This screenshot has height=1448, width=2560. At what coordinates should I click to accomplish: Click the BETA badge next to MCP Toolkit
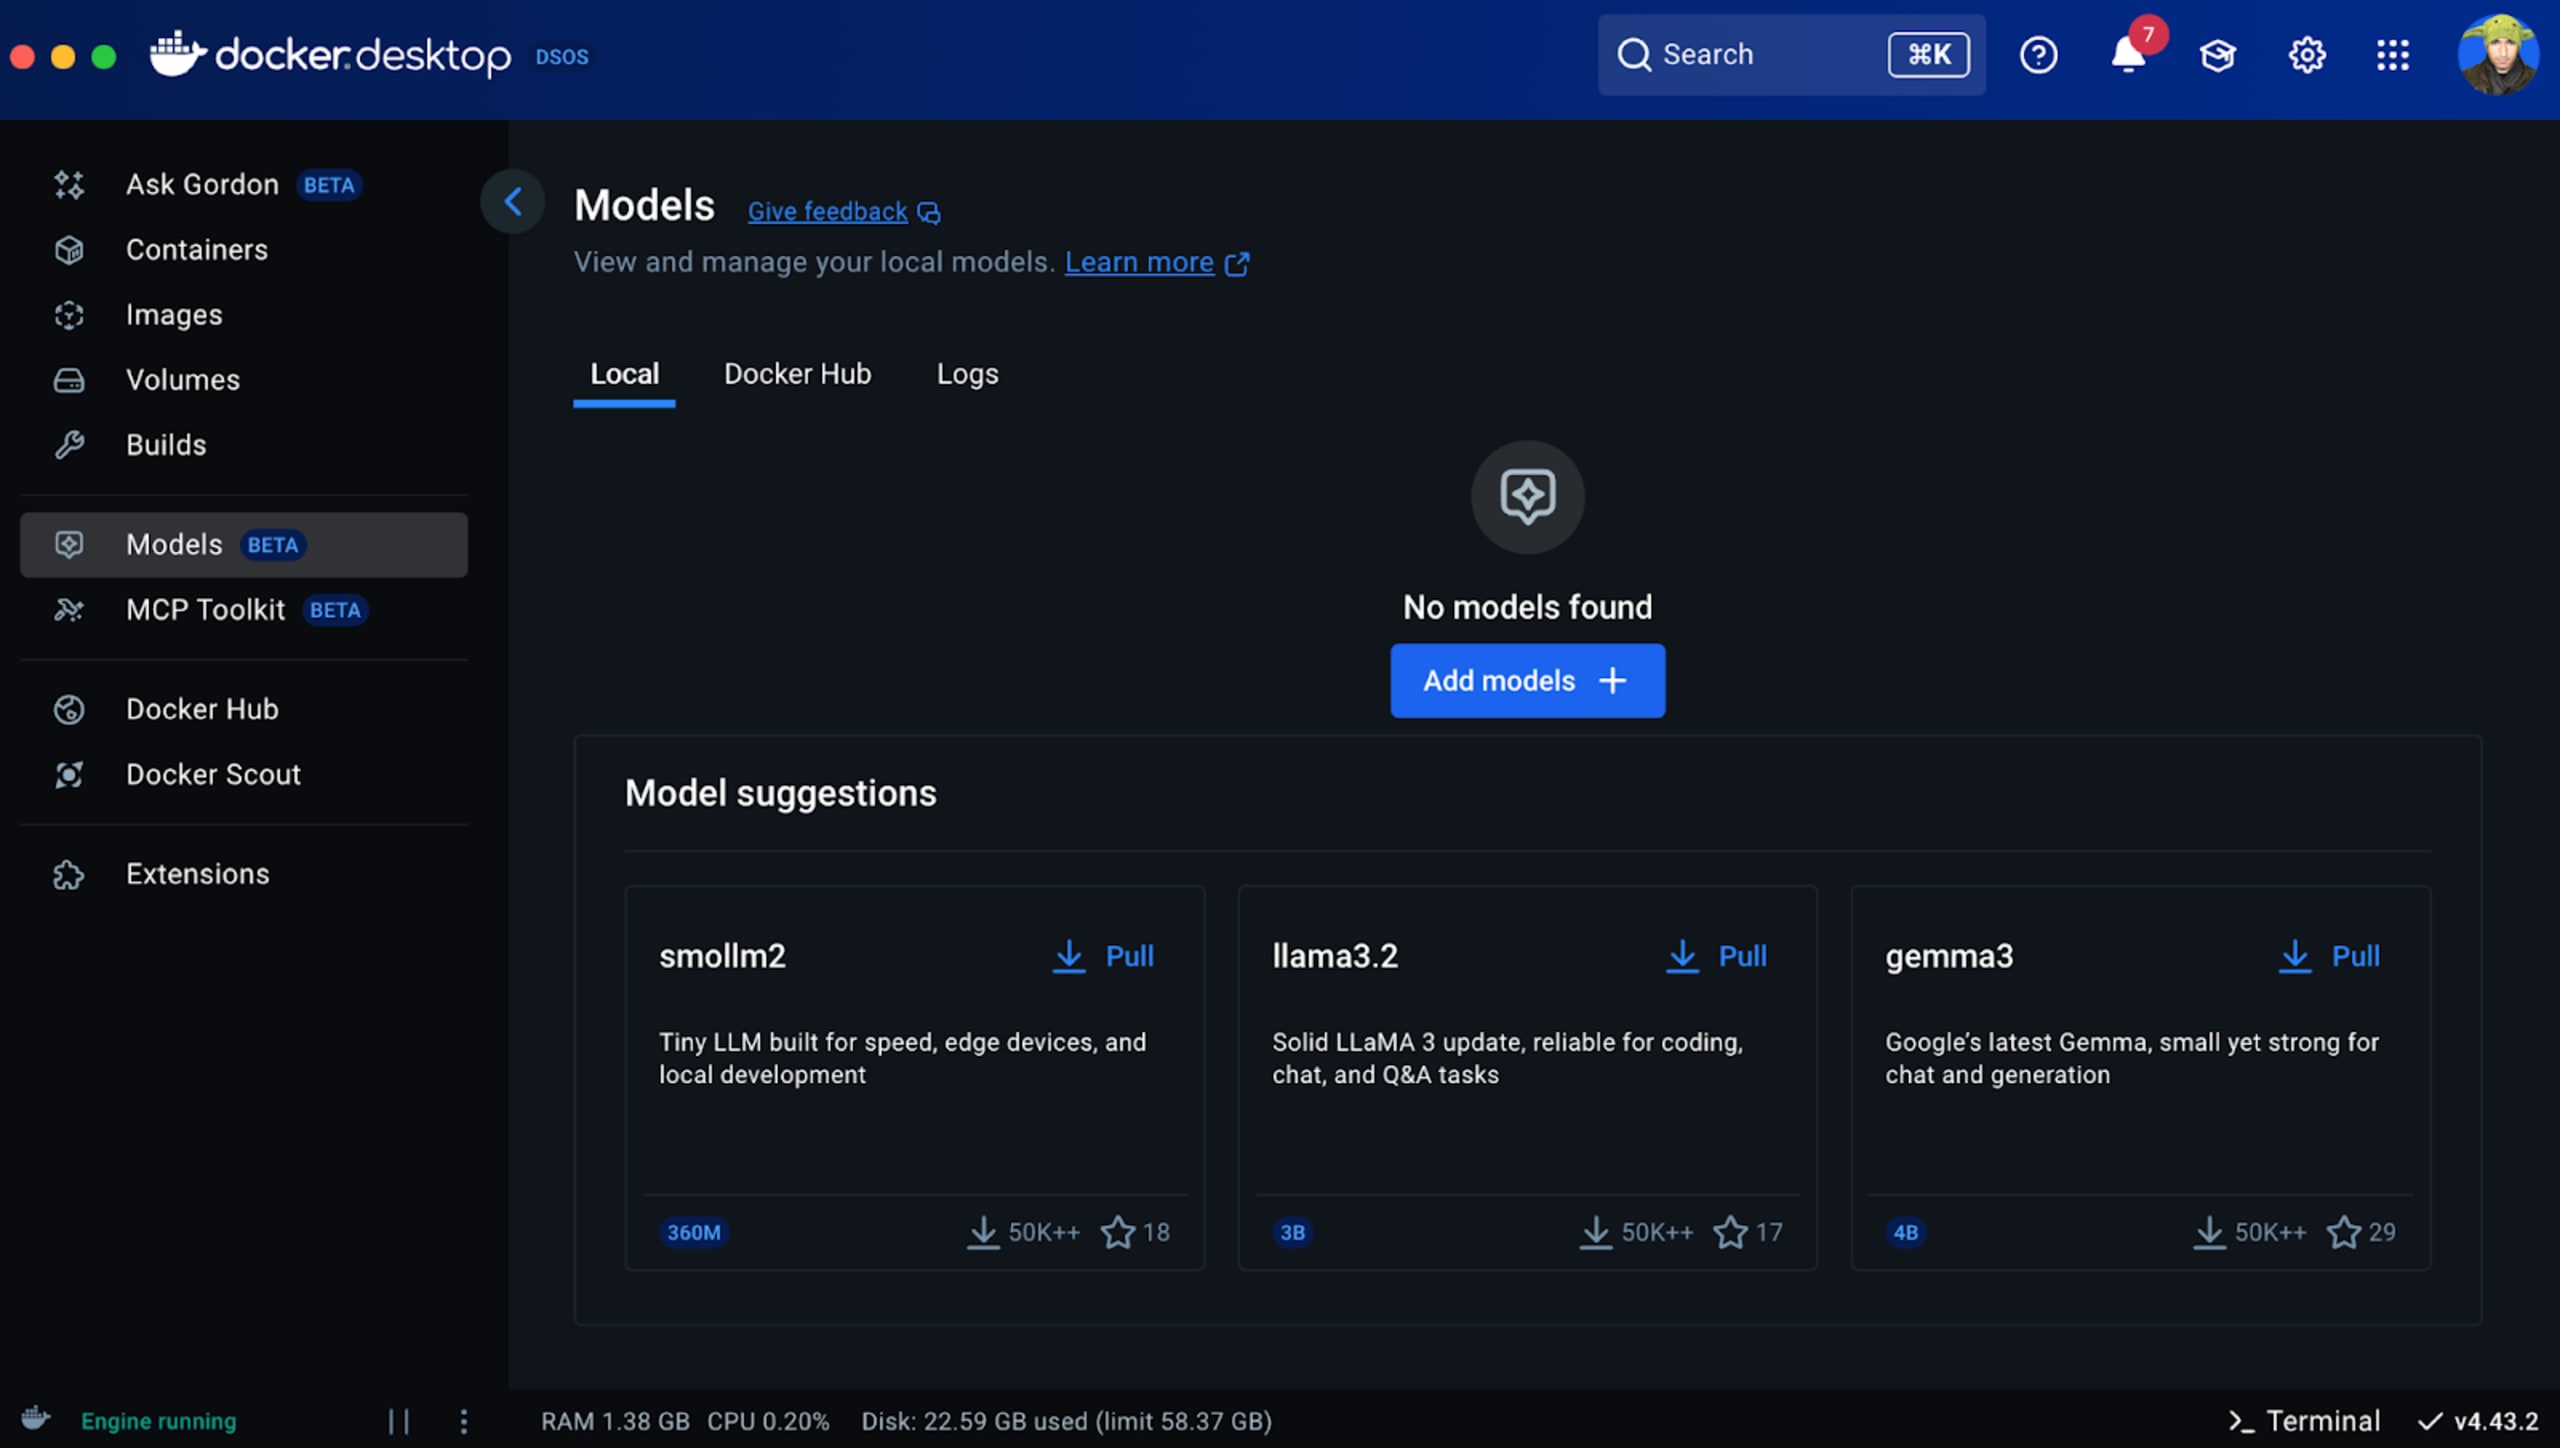click(x=335, y=610)
